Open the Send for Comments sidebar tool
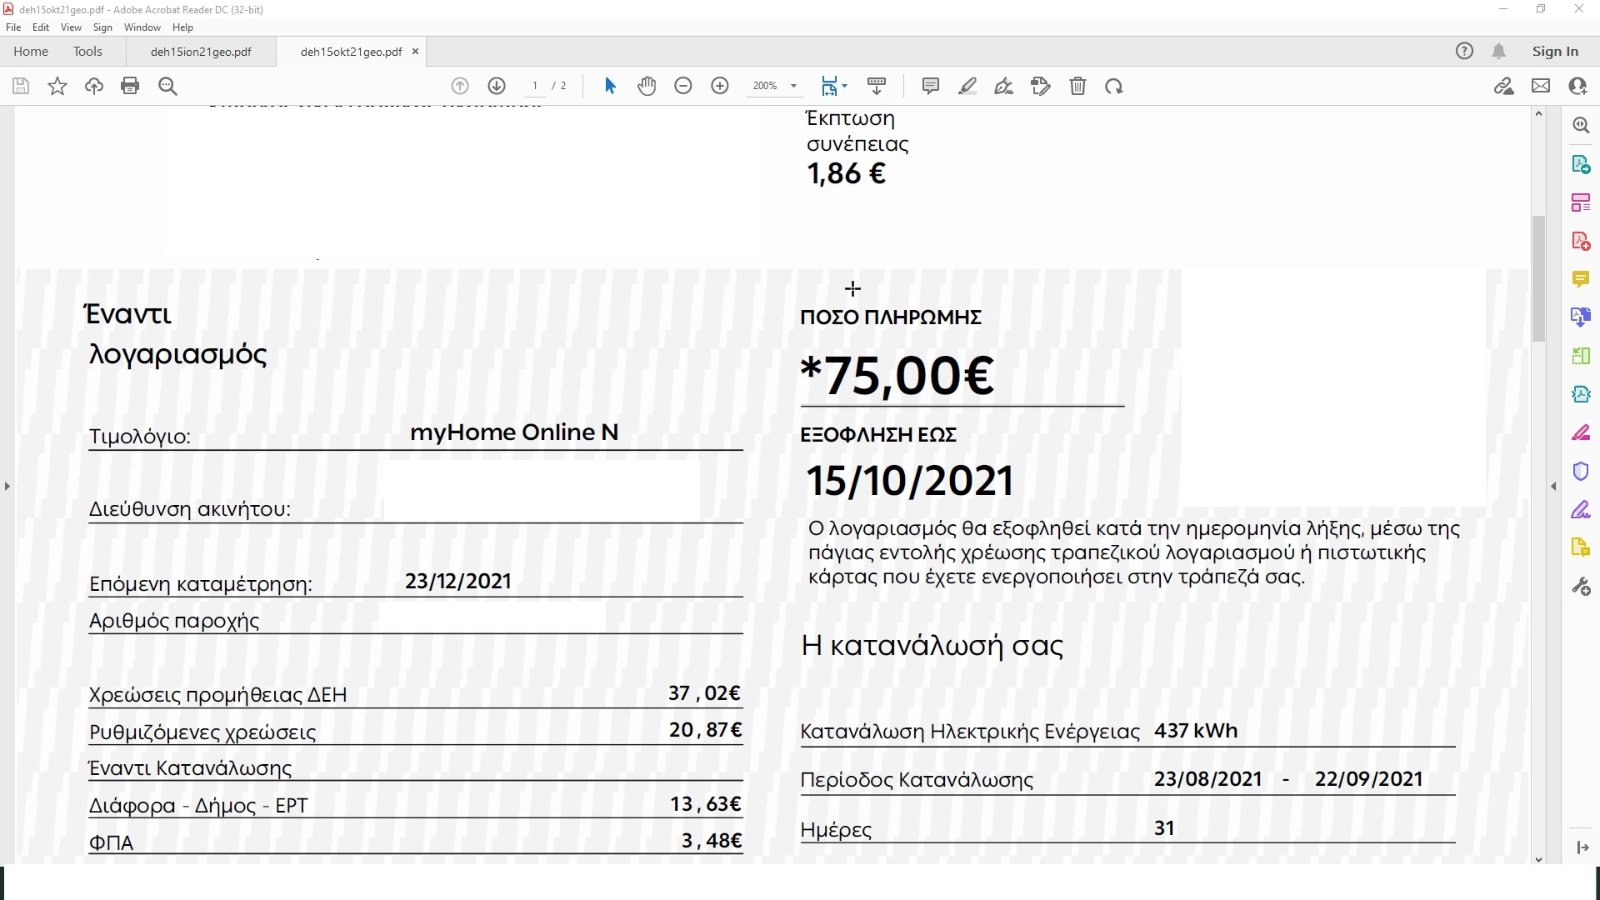This screenshot has width=1600, height=900. (x=1581, y=548)
